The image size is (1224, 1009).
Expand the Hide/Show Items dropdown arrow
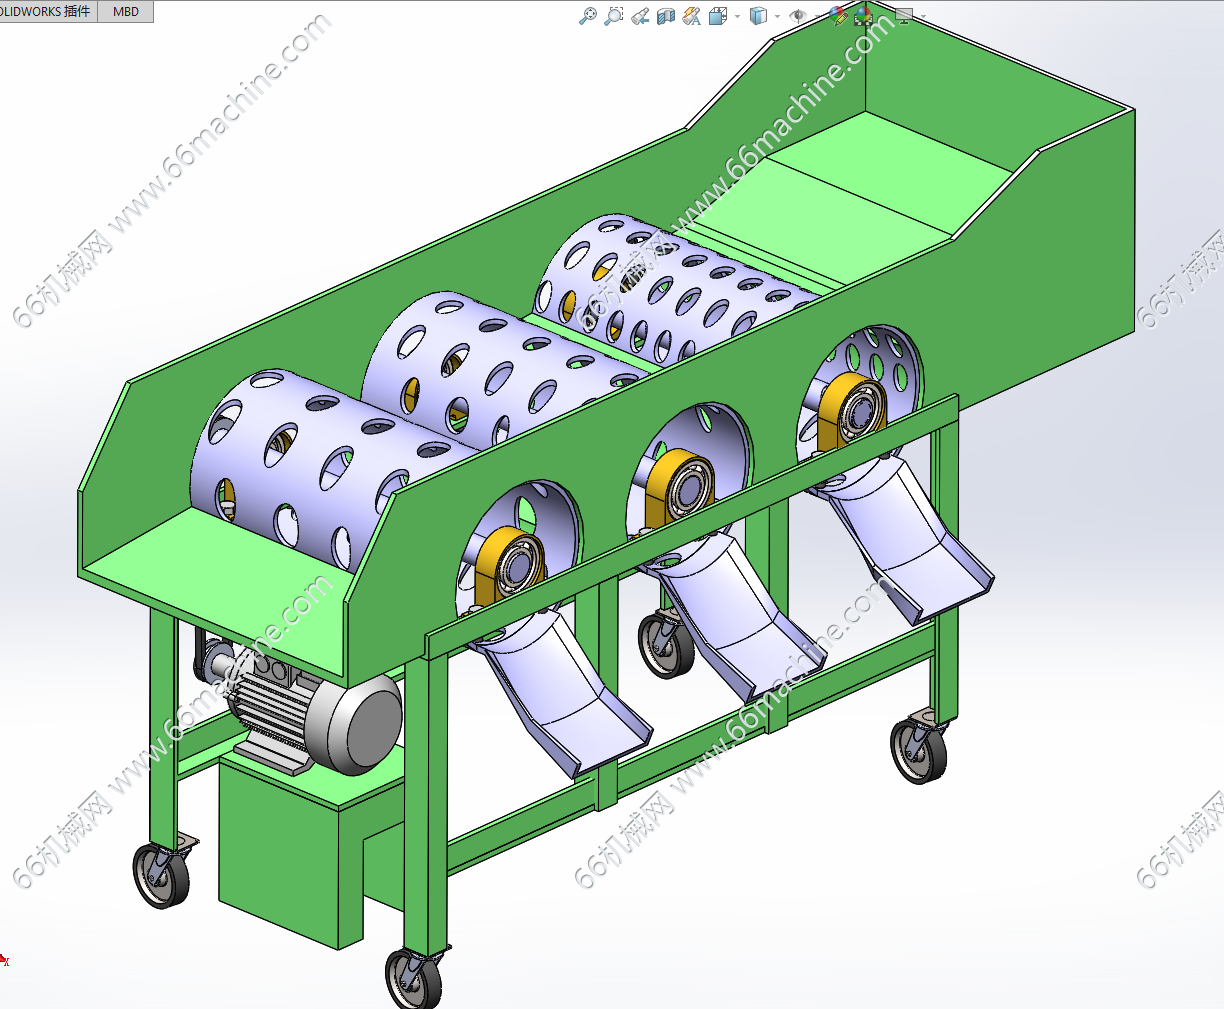[816, 16]
